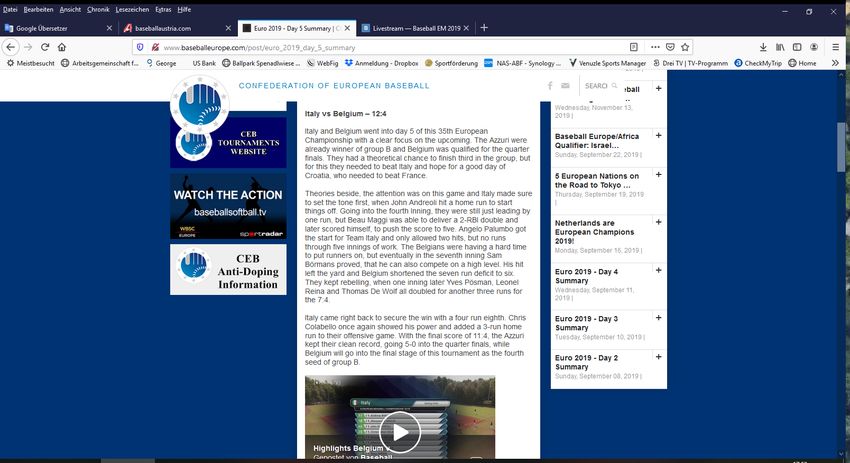Open the WebFig bookmark
Viewport: 850px width, 463px height.
(x=323, y=63)
